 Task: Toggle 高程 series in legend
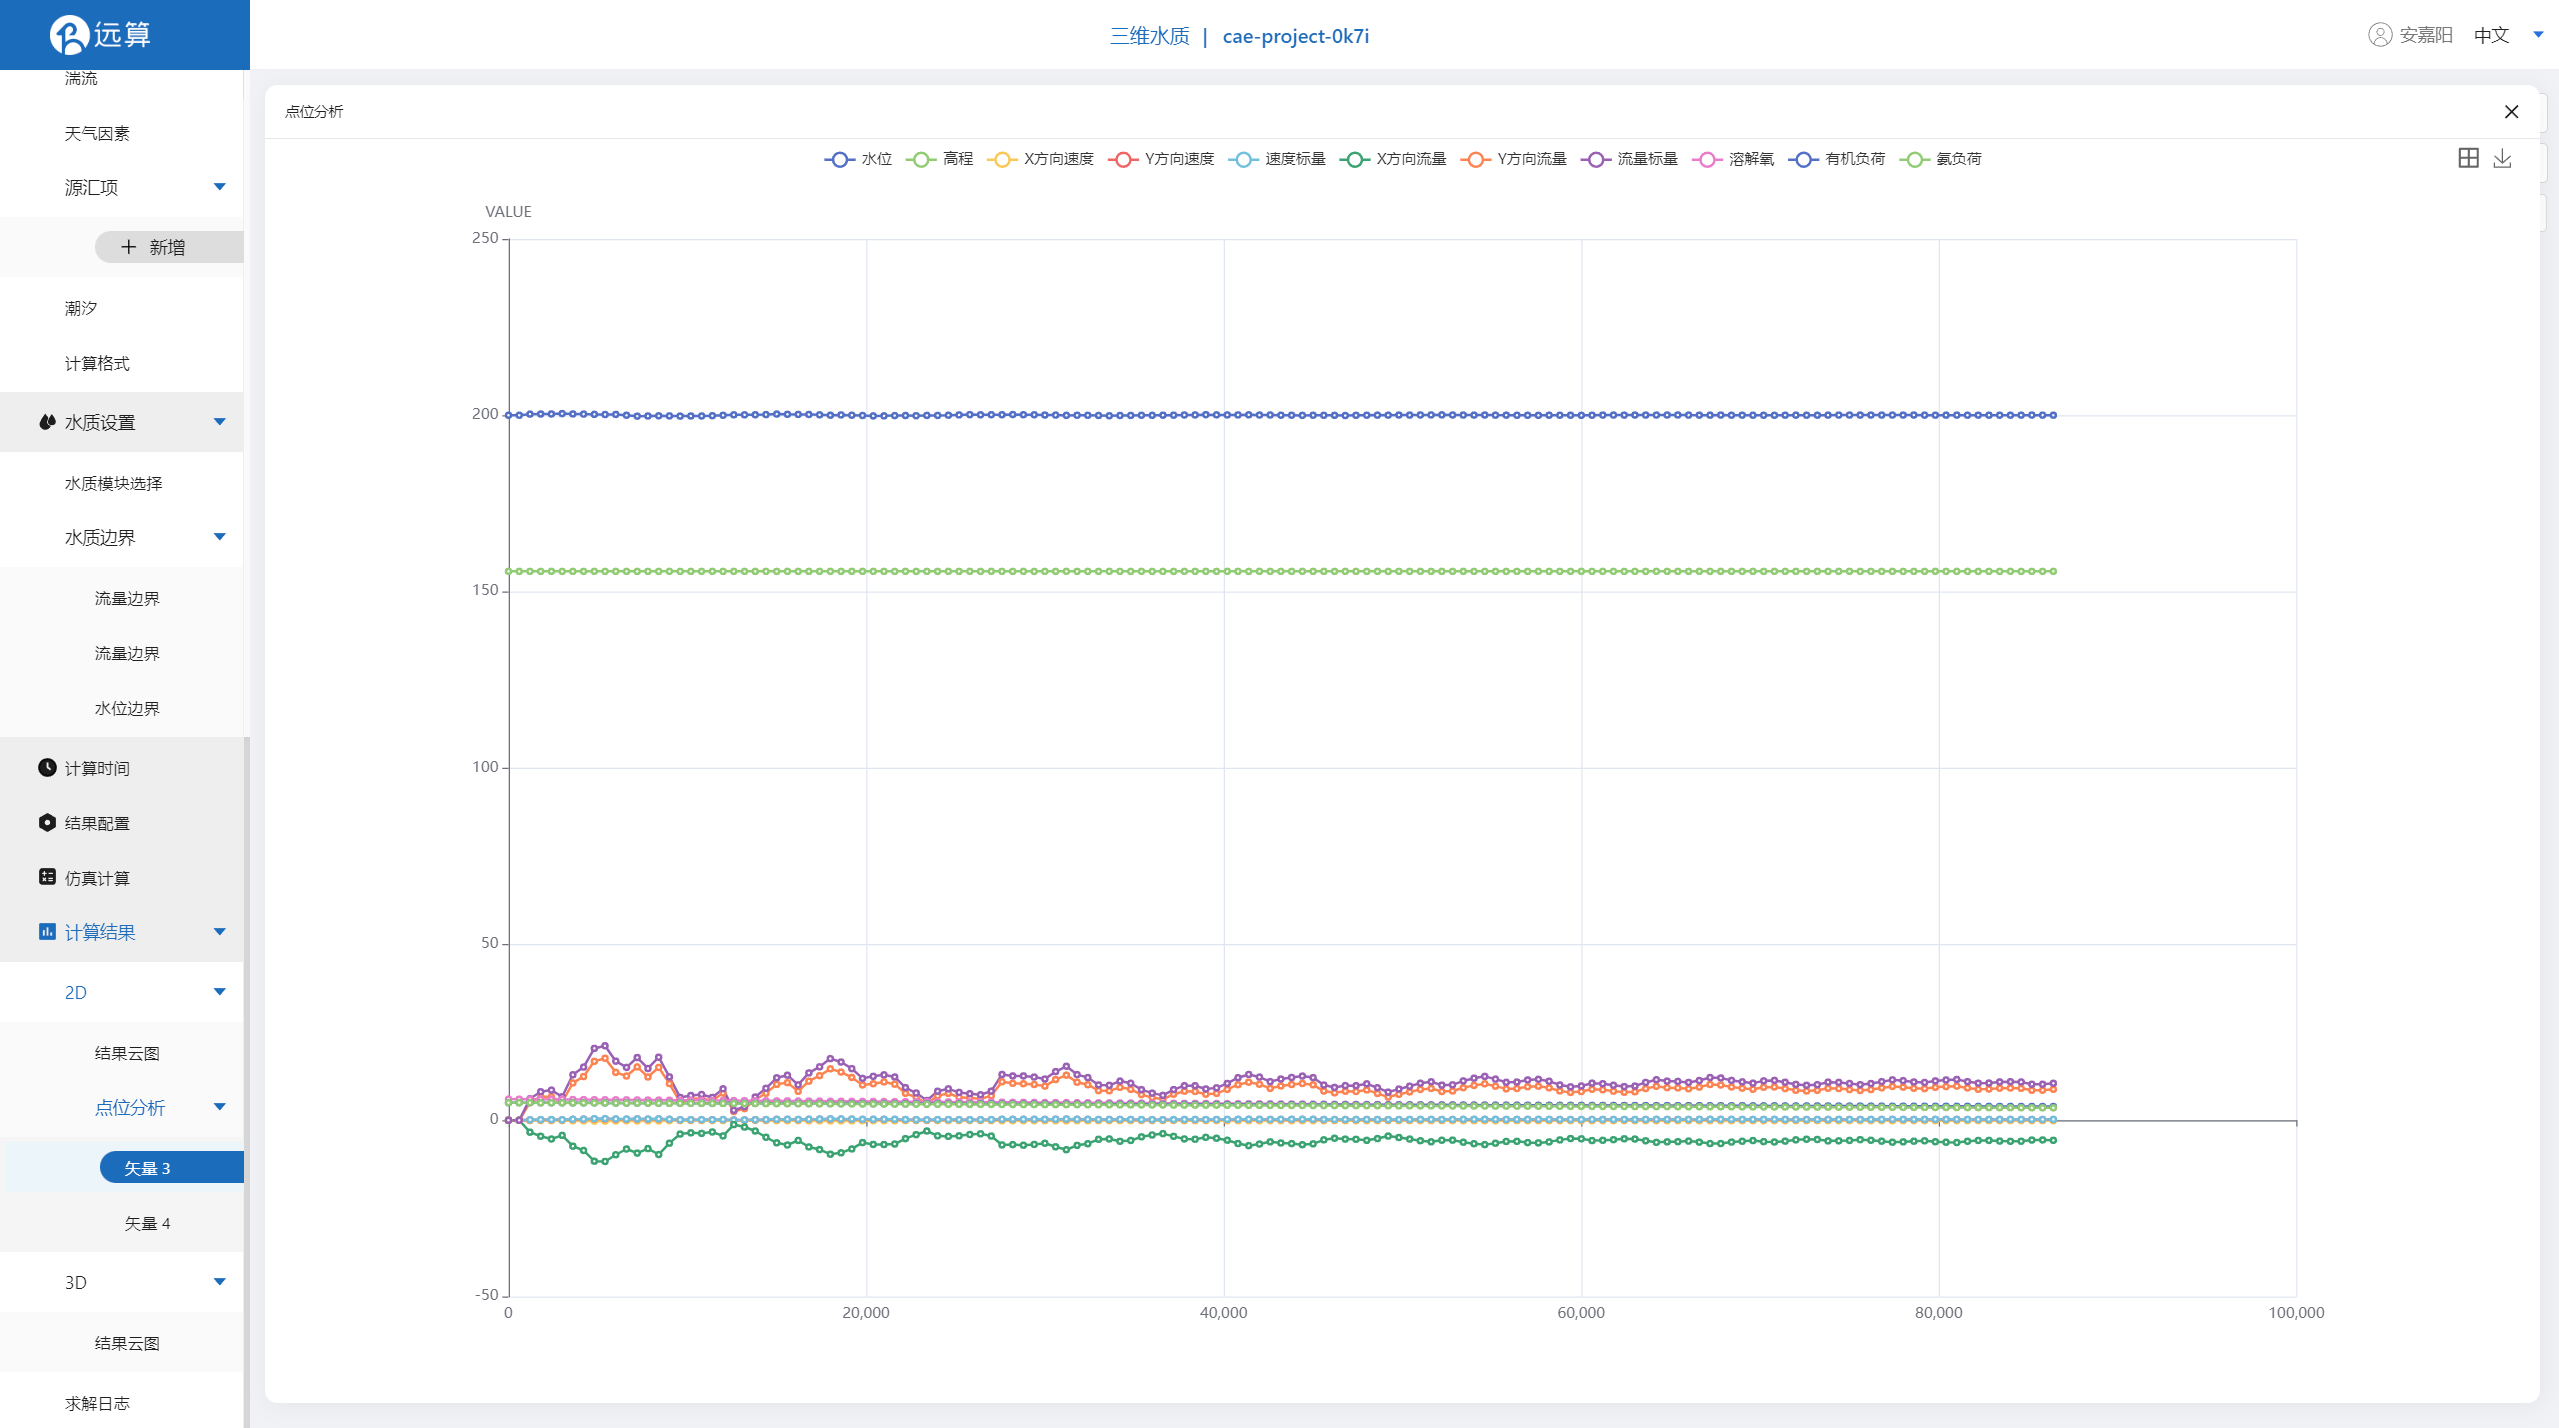(x=939, y=159)
